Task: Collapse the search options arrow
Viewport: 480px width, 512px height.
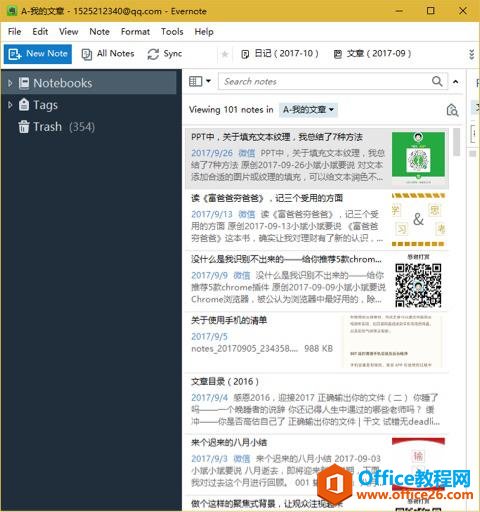Action: pos(455,82)
